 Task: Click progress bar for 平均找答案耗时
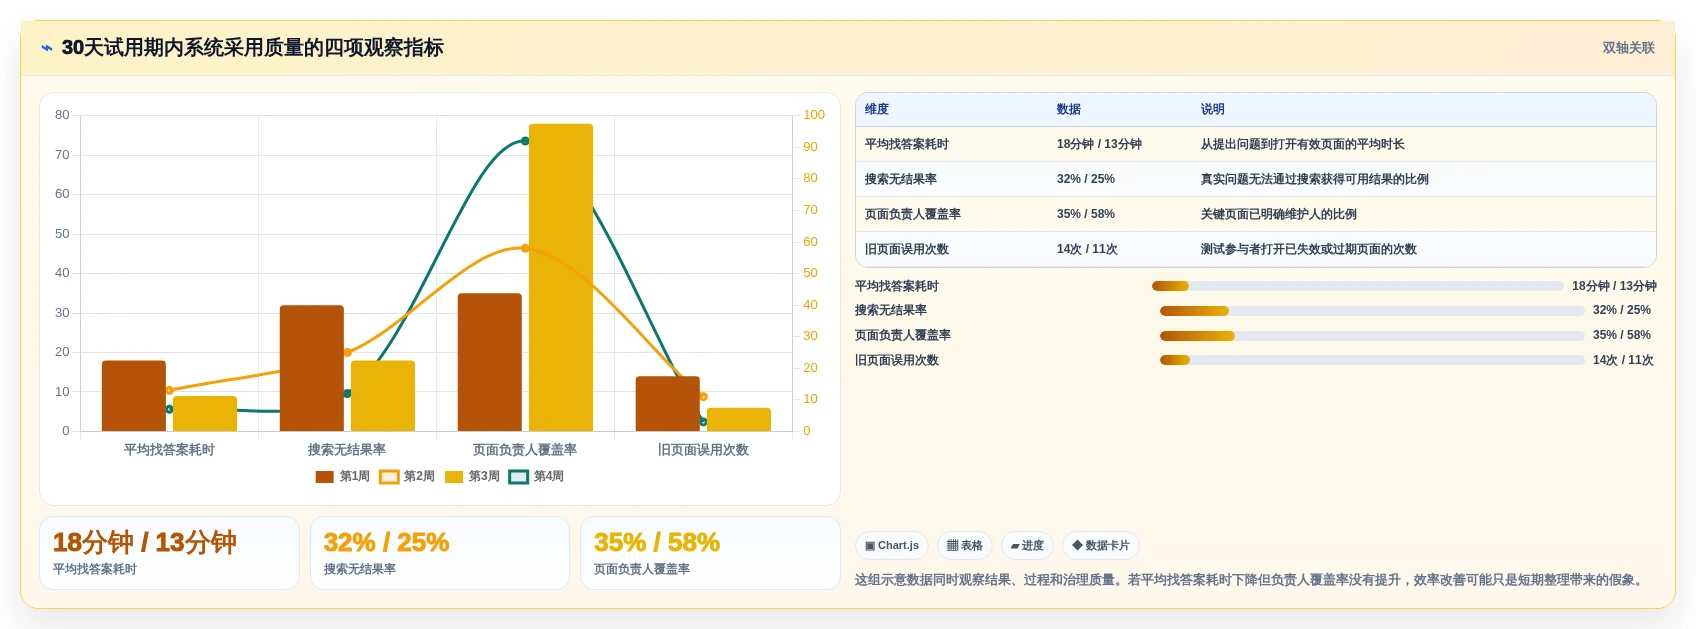coord(1358,286)
